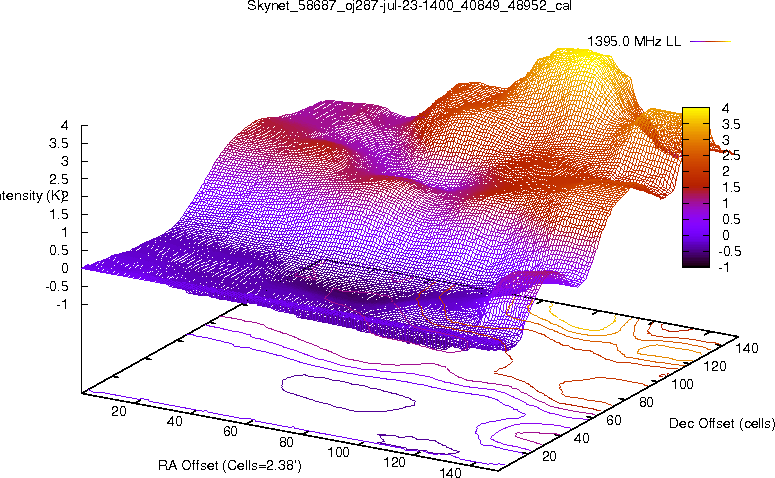Click Dec Offset axis tick 40

tap(581, 438)
